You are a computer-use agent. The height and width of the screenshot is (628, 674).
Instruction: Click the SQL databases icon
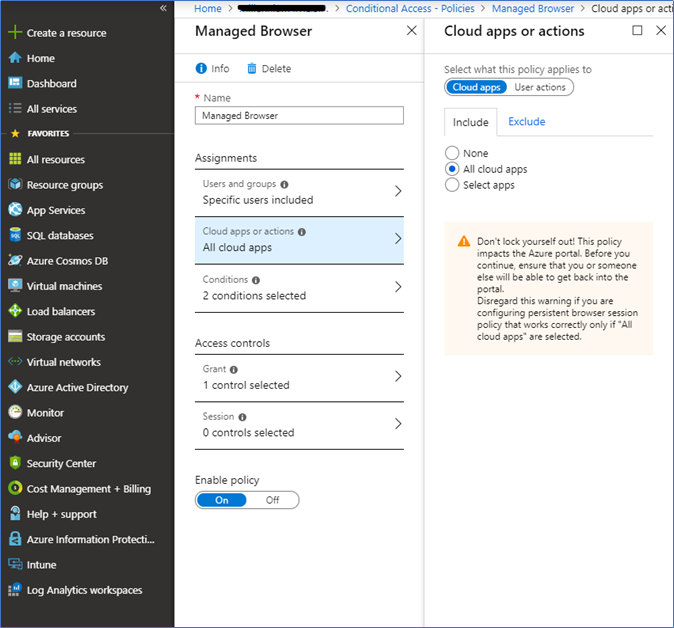[15, 235]
